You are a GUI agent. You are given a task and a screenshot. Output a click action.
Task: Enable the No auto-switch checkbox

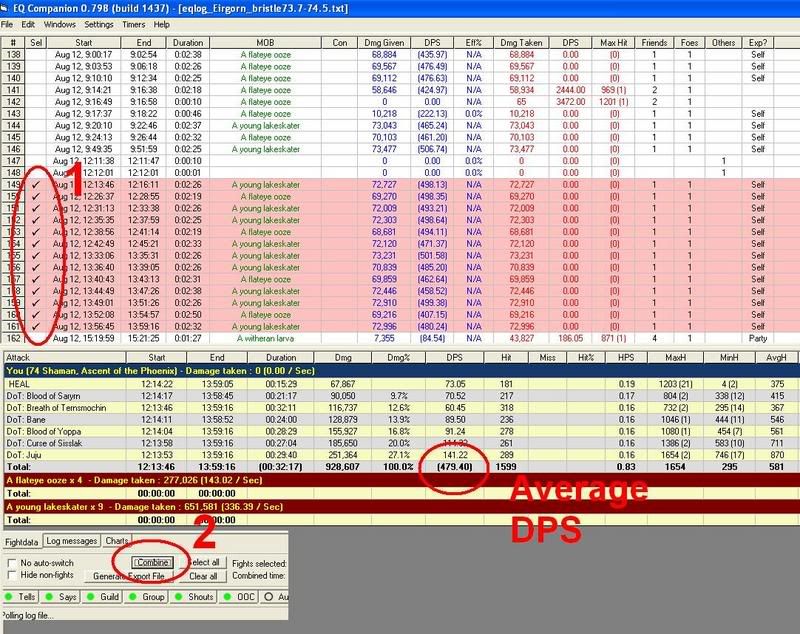[12, 563]
